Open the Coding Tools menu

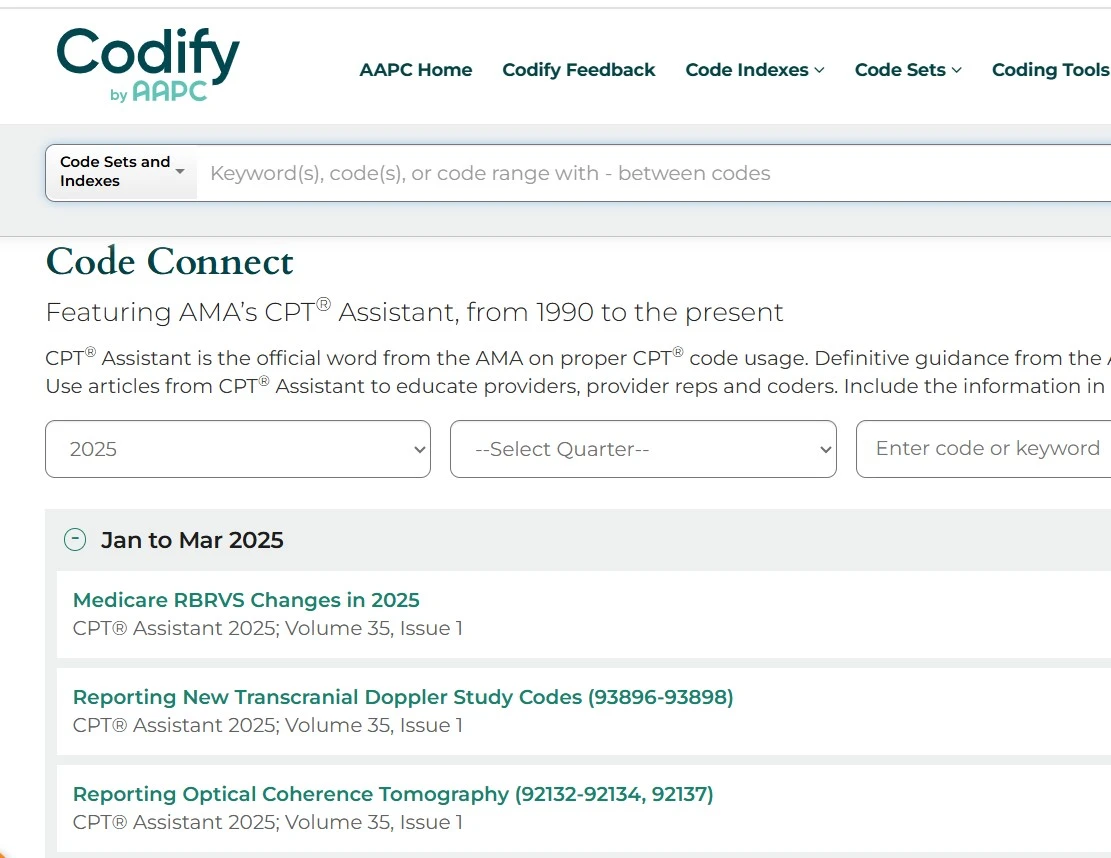pos(1050,70)
